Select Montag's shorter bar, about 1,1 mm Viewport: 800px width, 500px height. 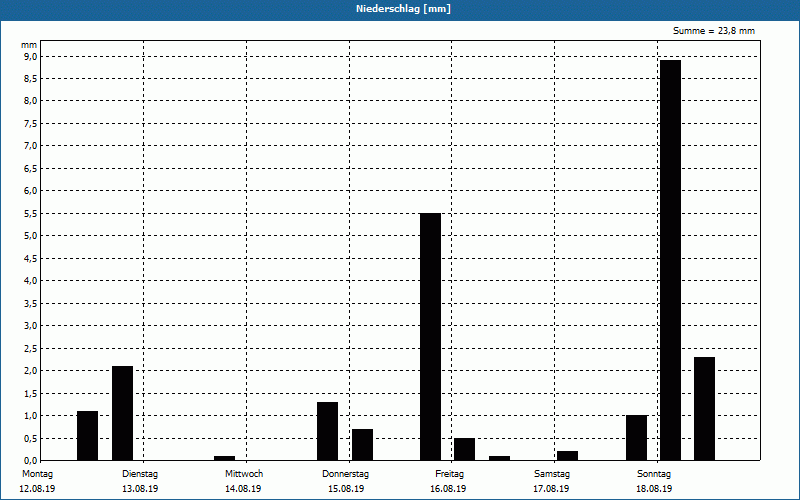pyautogui.click(x=87, y=436)
